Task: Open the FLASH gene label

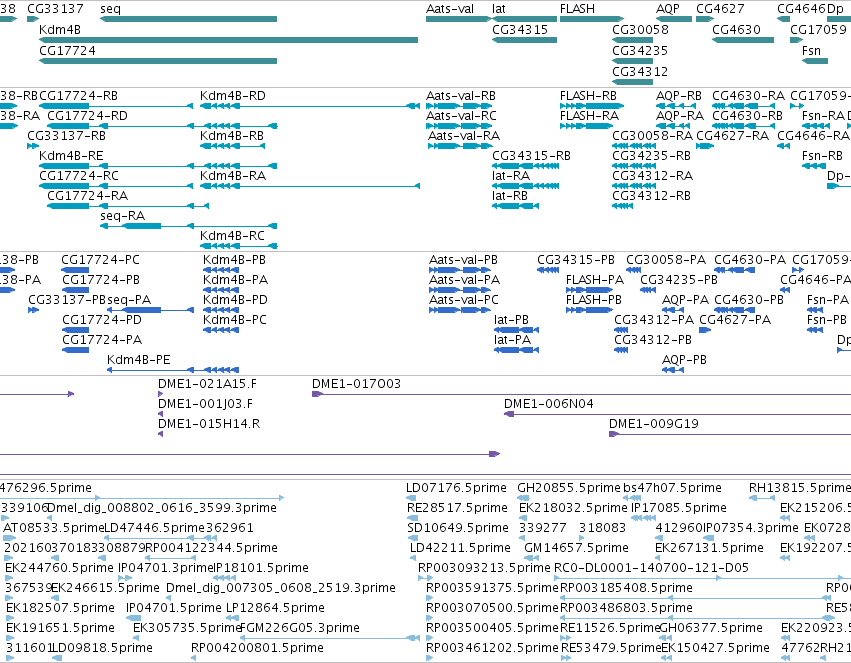Action: [577, 9]
